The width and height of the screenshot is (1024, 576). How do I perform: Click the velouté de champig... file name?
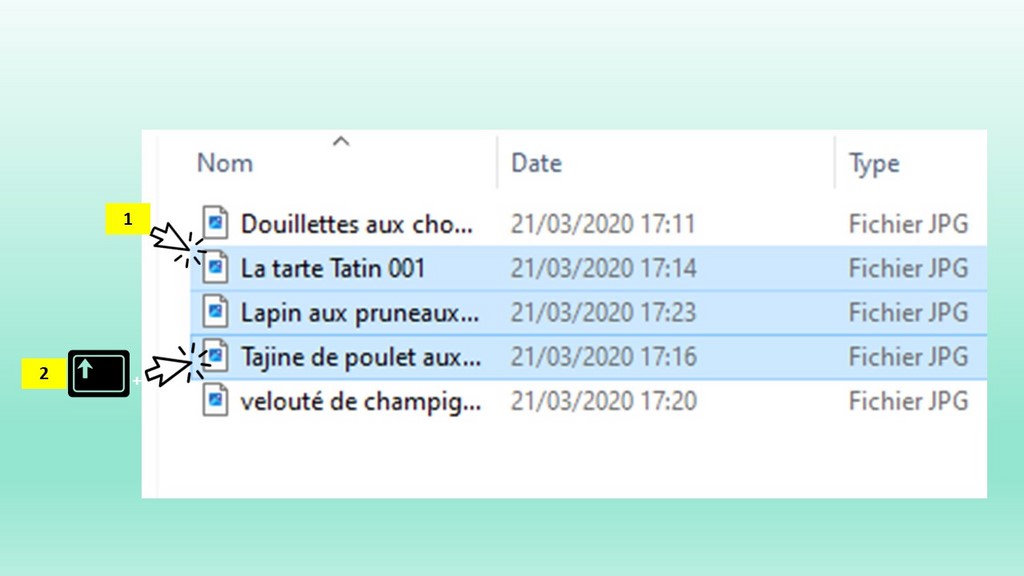tap(360, 401)
